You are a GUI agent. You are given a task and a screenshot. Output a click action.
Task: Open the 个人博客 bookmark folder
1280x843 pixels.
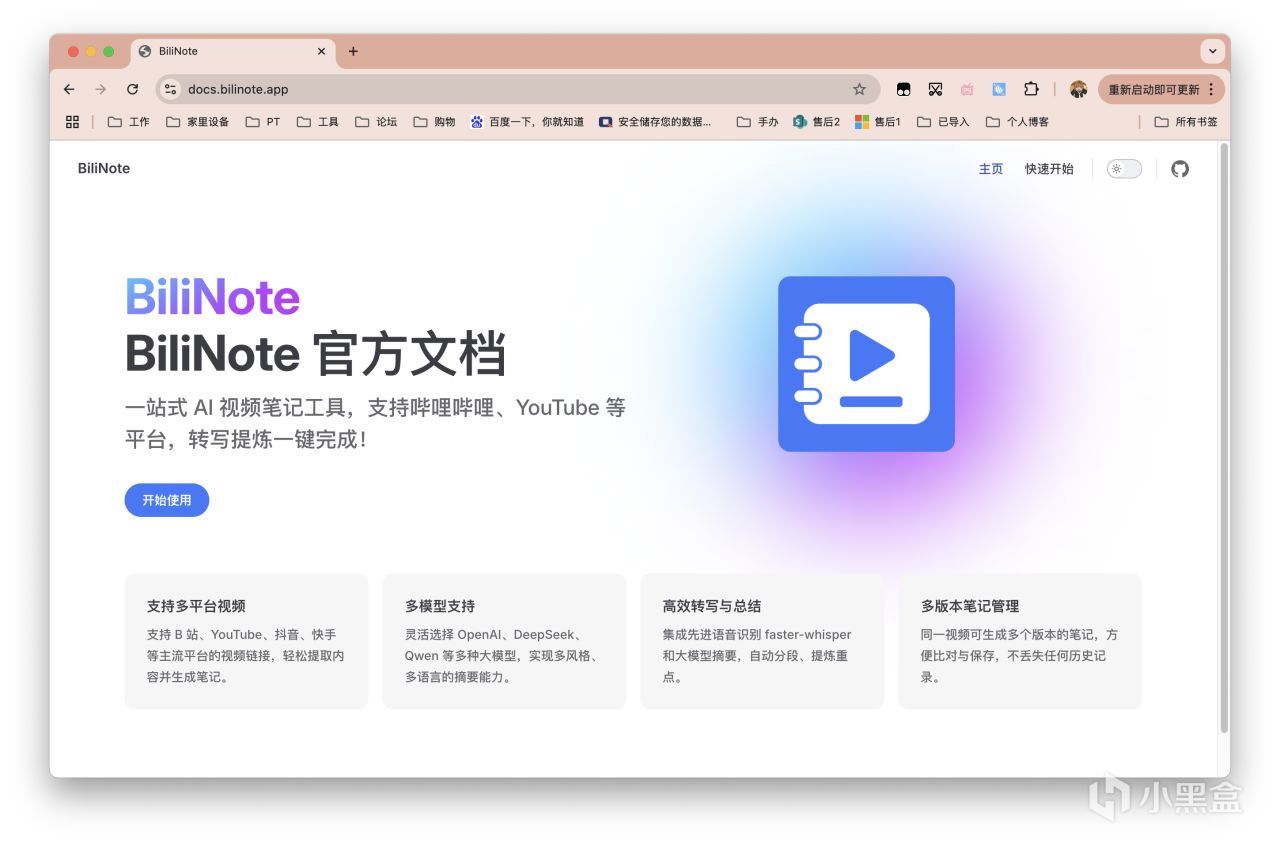coord(1017,122)
